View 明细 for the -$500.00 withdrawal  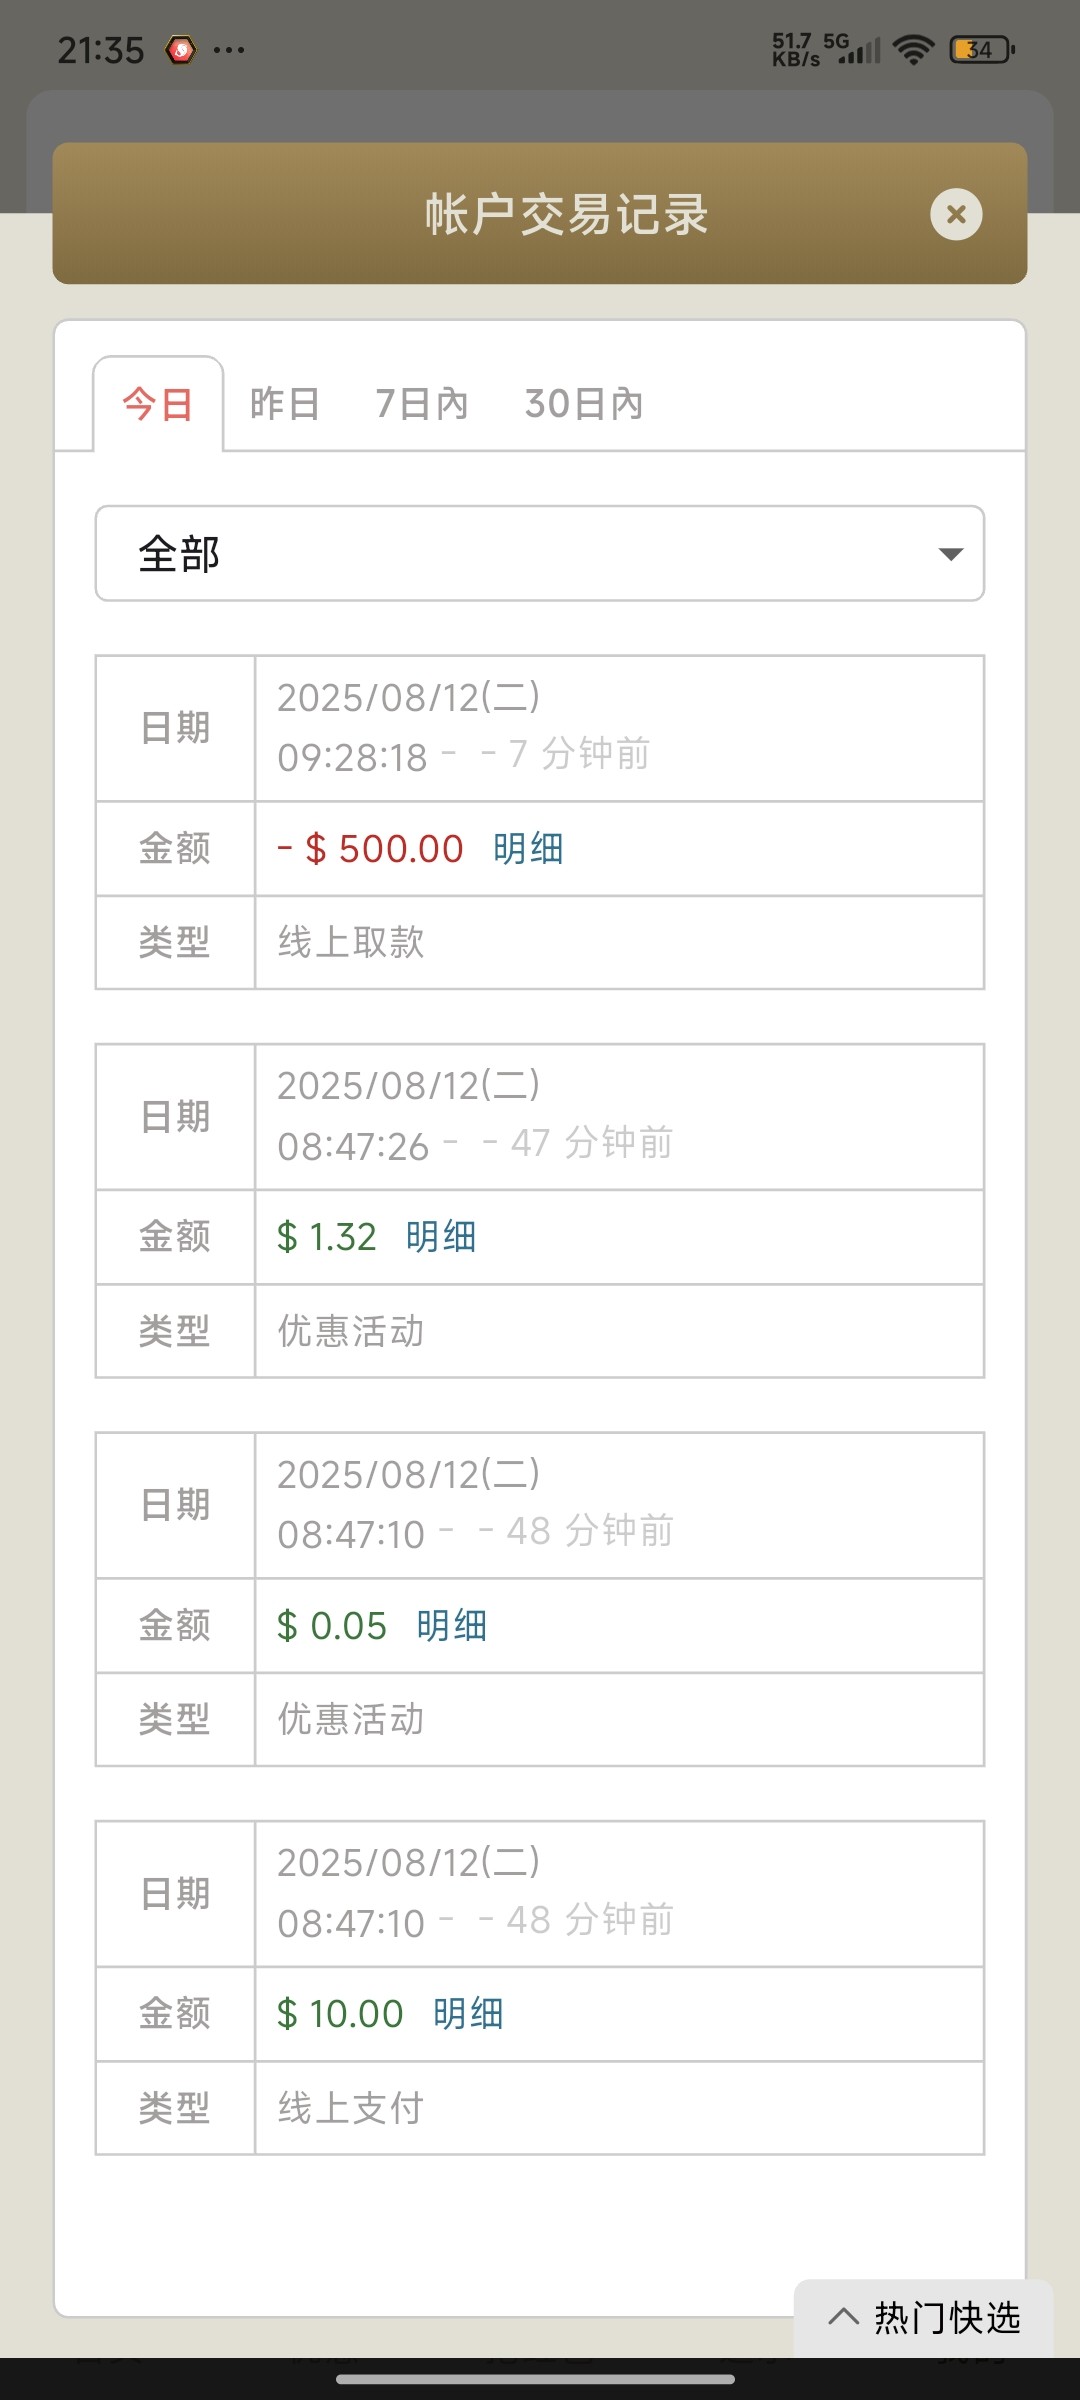click(x=528, y=849)
